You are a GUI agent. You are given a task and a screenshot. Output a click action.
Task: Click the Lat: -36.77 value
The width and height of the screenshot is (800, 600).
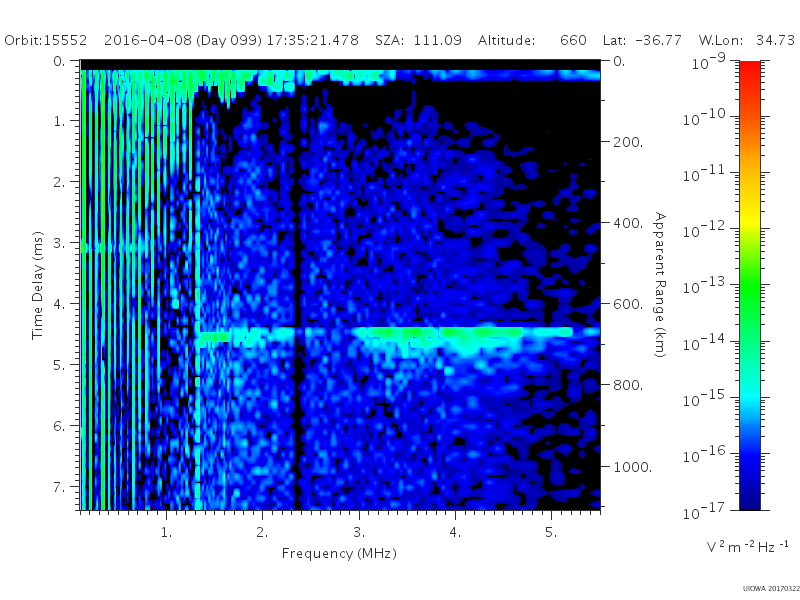(x=642, y=40)
